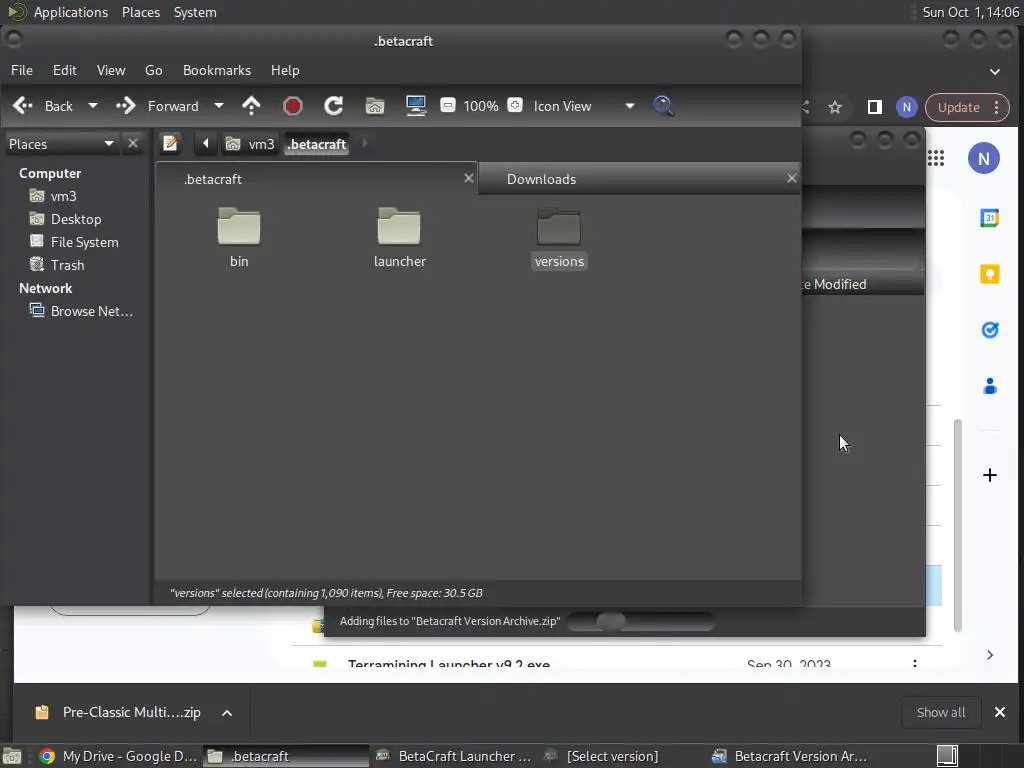This screenshot has height=768, width=1024.
Task: Close the Downloads tab
Action: pos(792,178)
